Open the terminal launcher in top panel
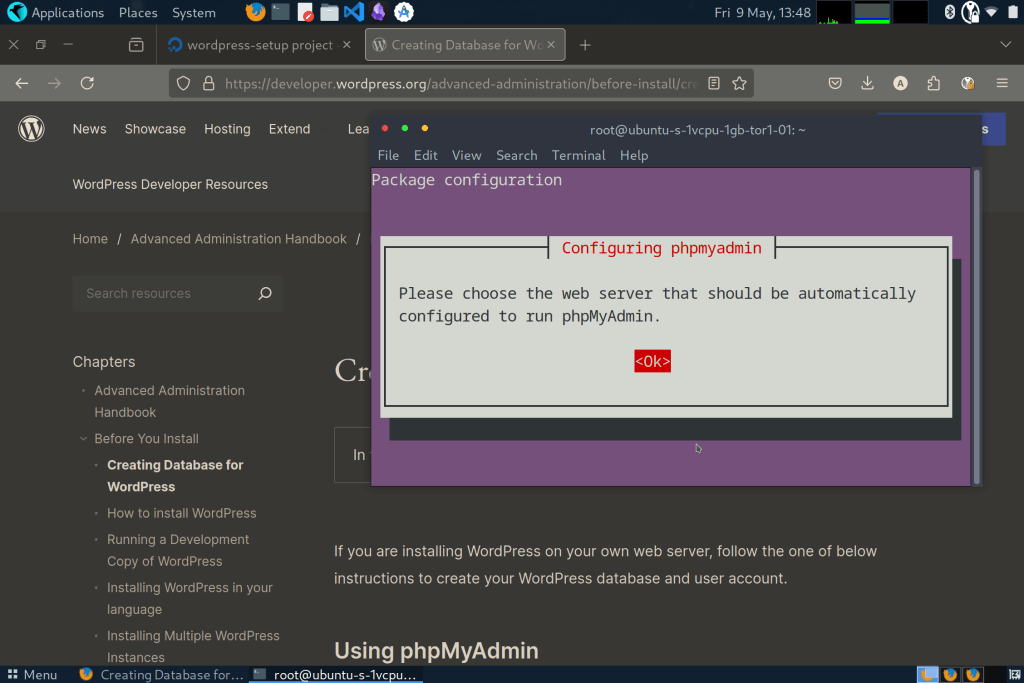 click(280, 12)
